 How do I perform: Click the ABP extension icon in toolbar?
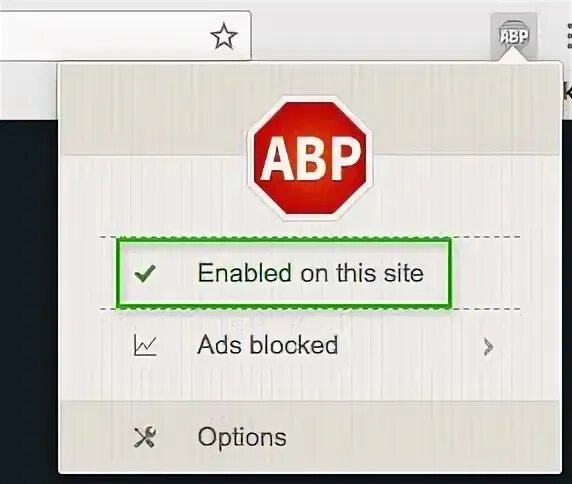514,36
